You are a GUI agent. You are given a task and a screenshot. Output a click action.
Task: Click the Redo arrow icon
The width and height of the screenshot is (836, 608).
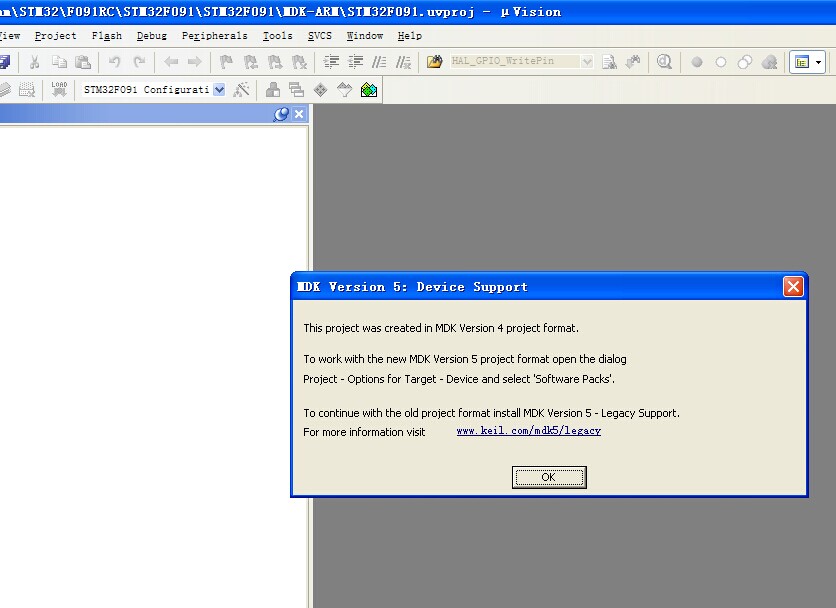click(x=139, y=62)
